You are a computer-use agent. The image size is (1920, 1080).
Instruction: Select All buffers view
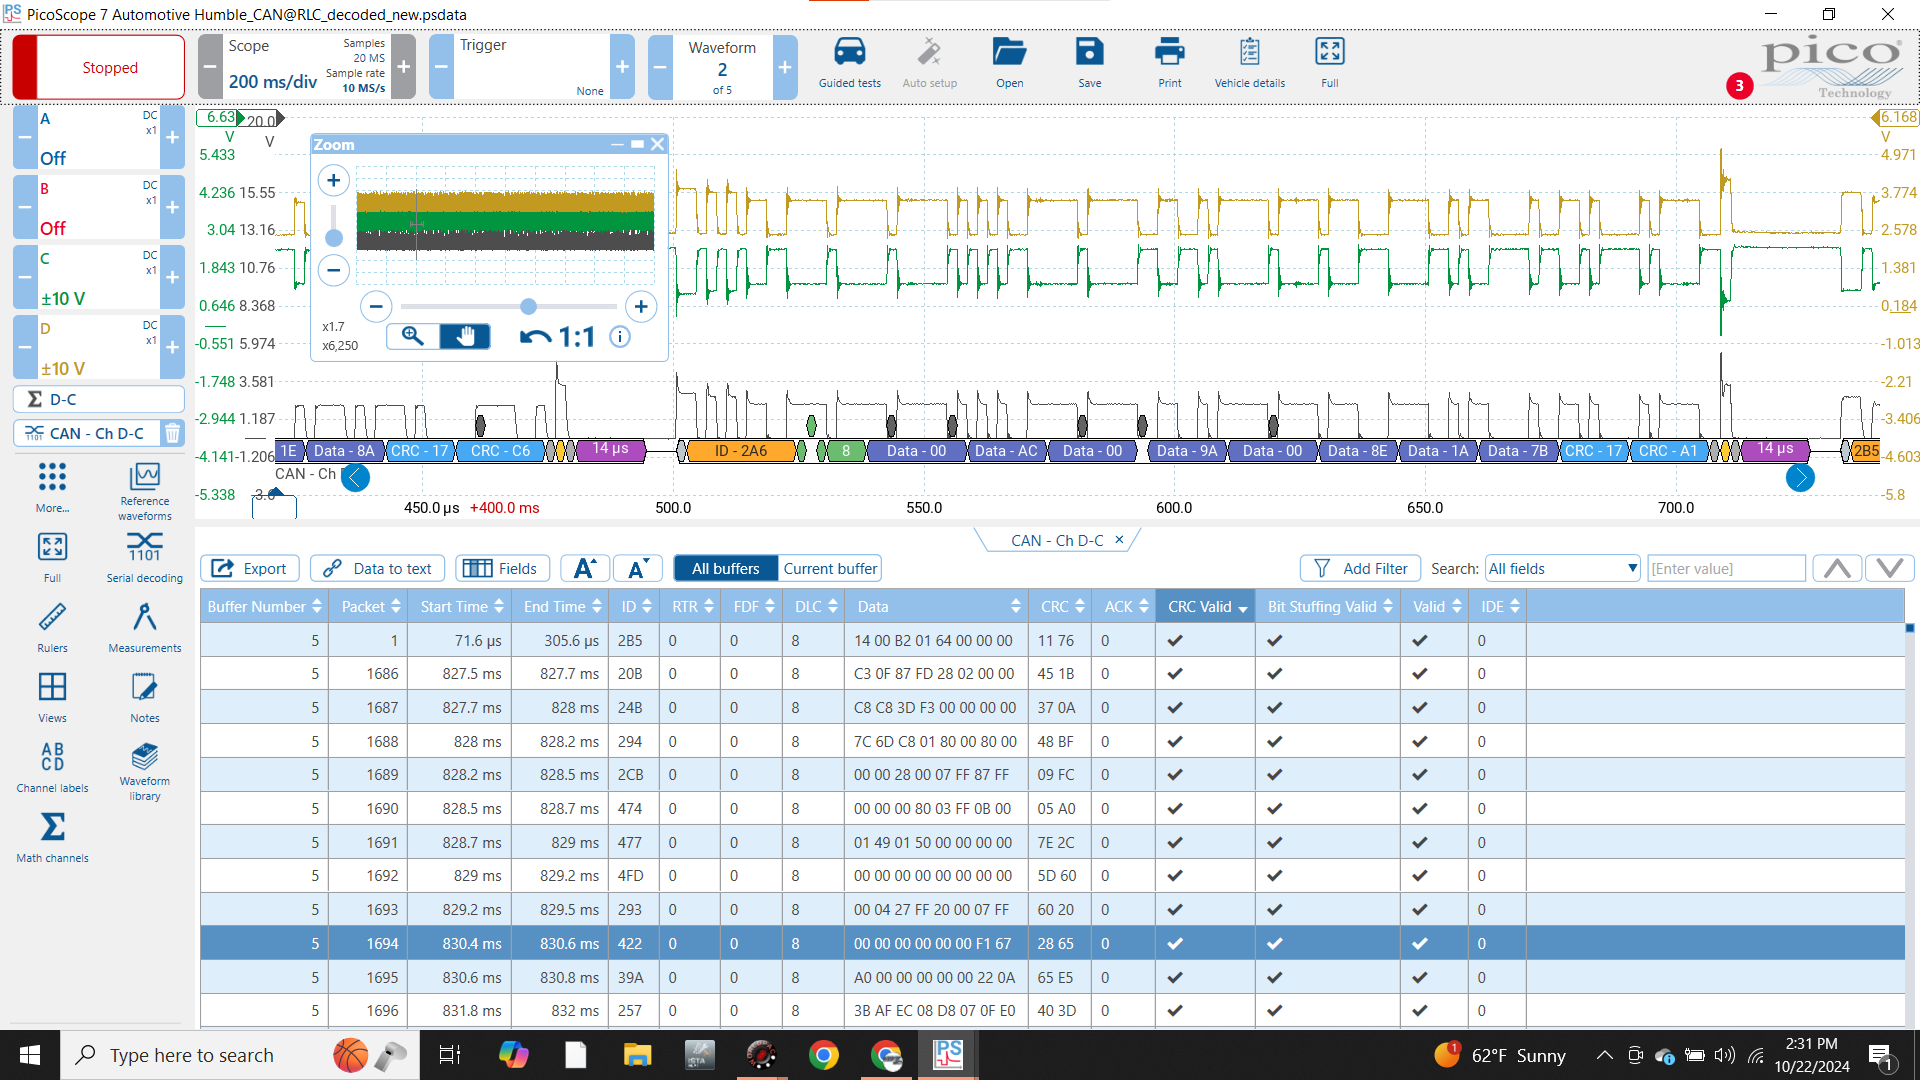coord(725,568)
